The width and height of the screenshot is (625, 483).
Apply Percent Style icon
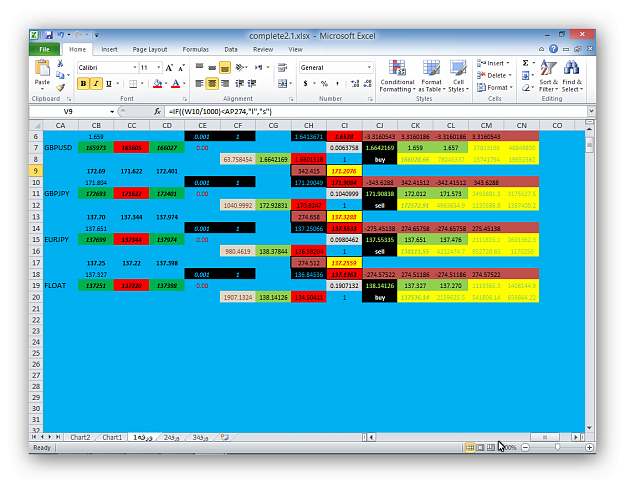point(324,83)
